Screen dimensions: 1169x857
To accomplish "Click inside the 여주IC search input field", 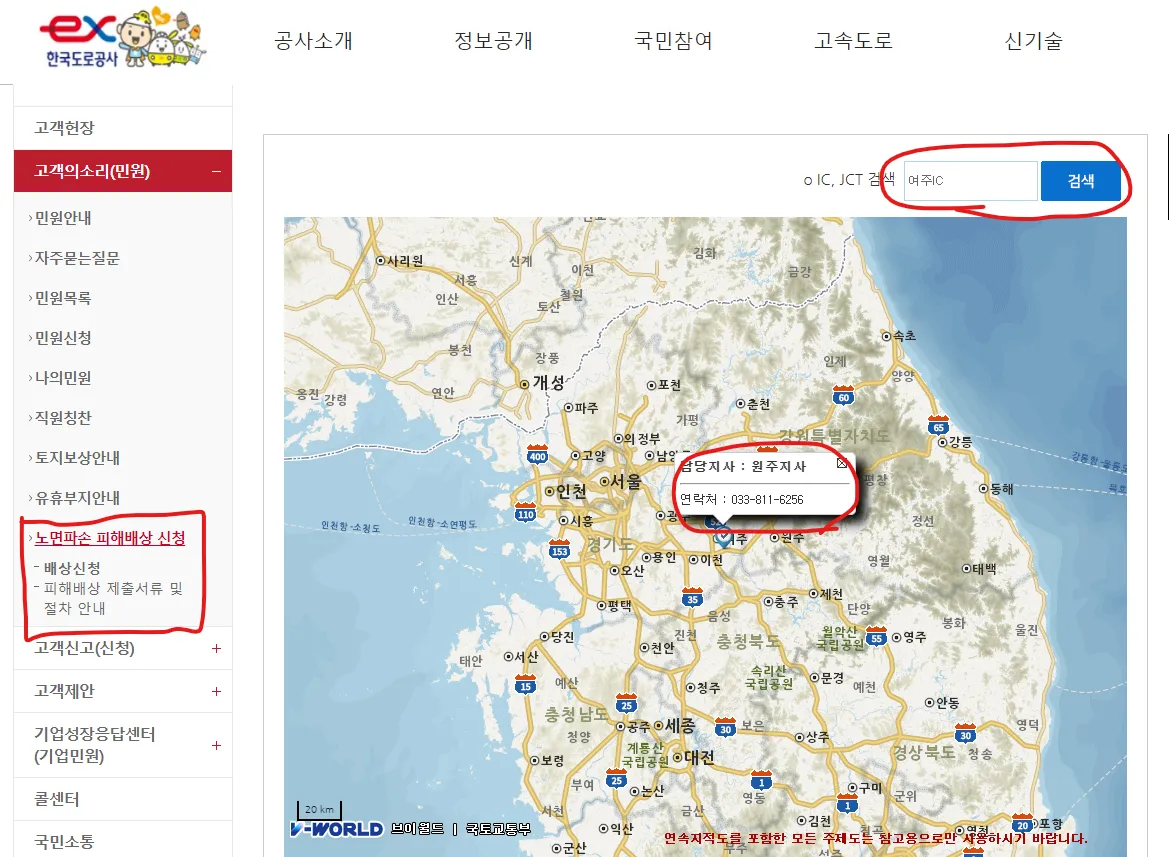I will pyautogui.click(x=970, y=180).
